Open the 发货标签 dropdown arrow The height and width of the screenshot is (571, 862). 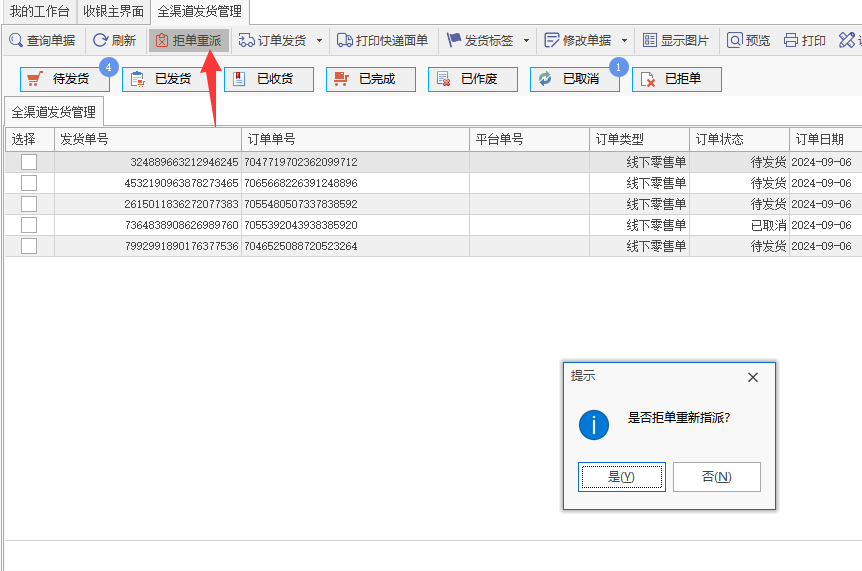pyautogui.click(x=526, y=41)
